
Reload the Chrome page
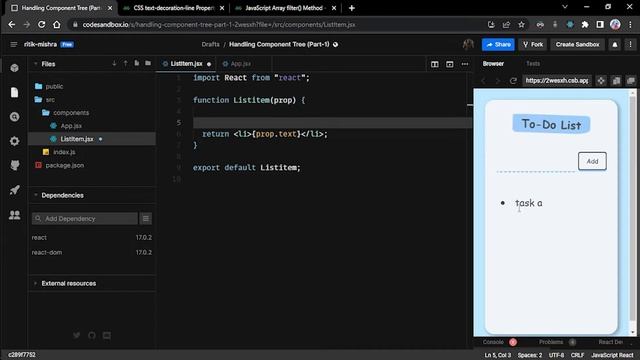coord(41,24)
